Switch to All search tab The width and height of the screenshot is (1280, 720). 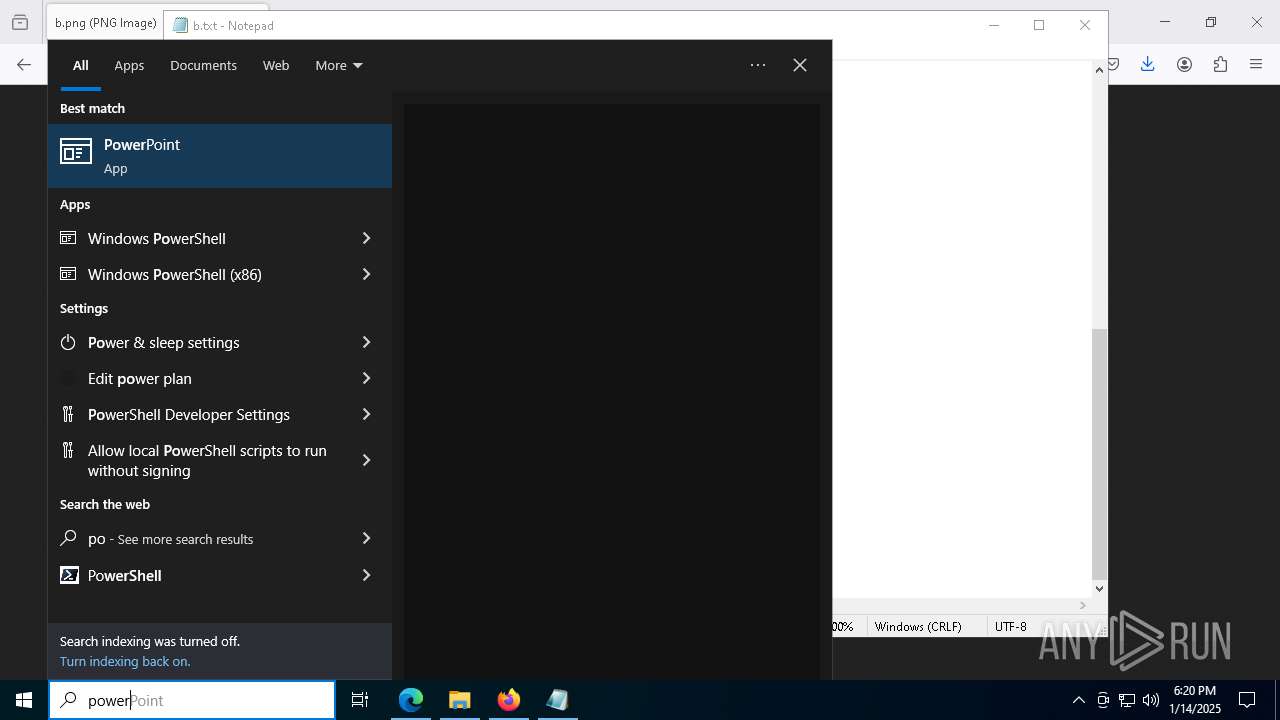click(x=81, y=65)
